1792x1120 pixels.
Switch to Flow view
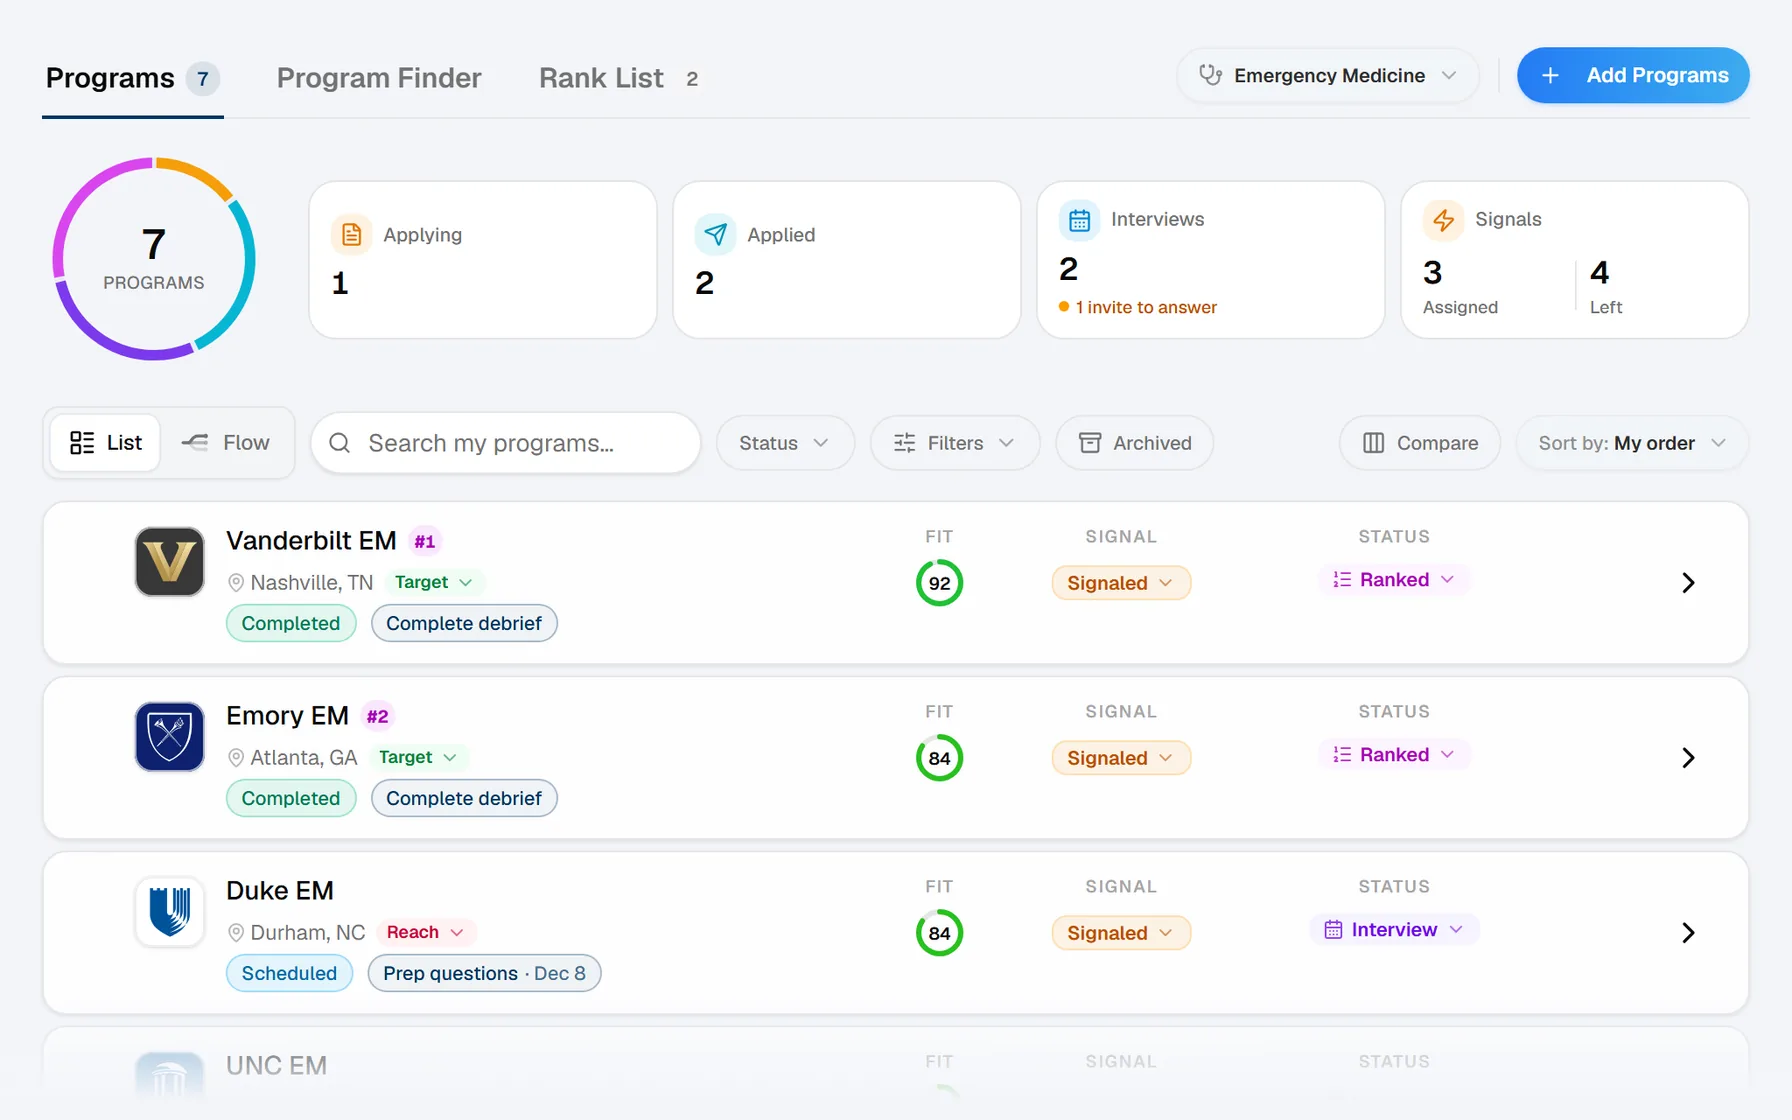tap(226, 443)
